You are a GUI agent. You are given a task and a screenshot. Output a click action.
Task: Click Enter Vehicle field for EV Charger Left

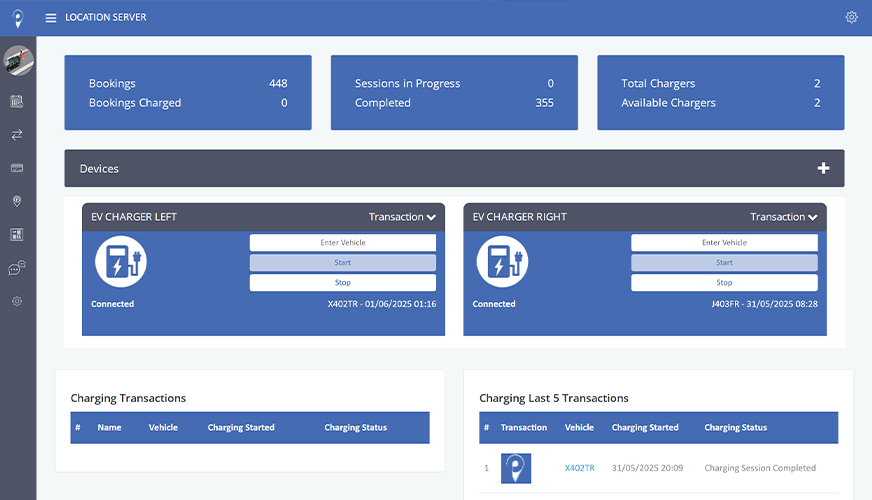coord(342,243)
